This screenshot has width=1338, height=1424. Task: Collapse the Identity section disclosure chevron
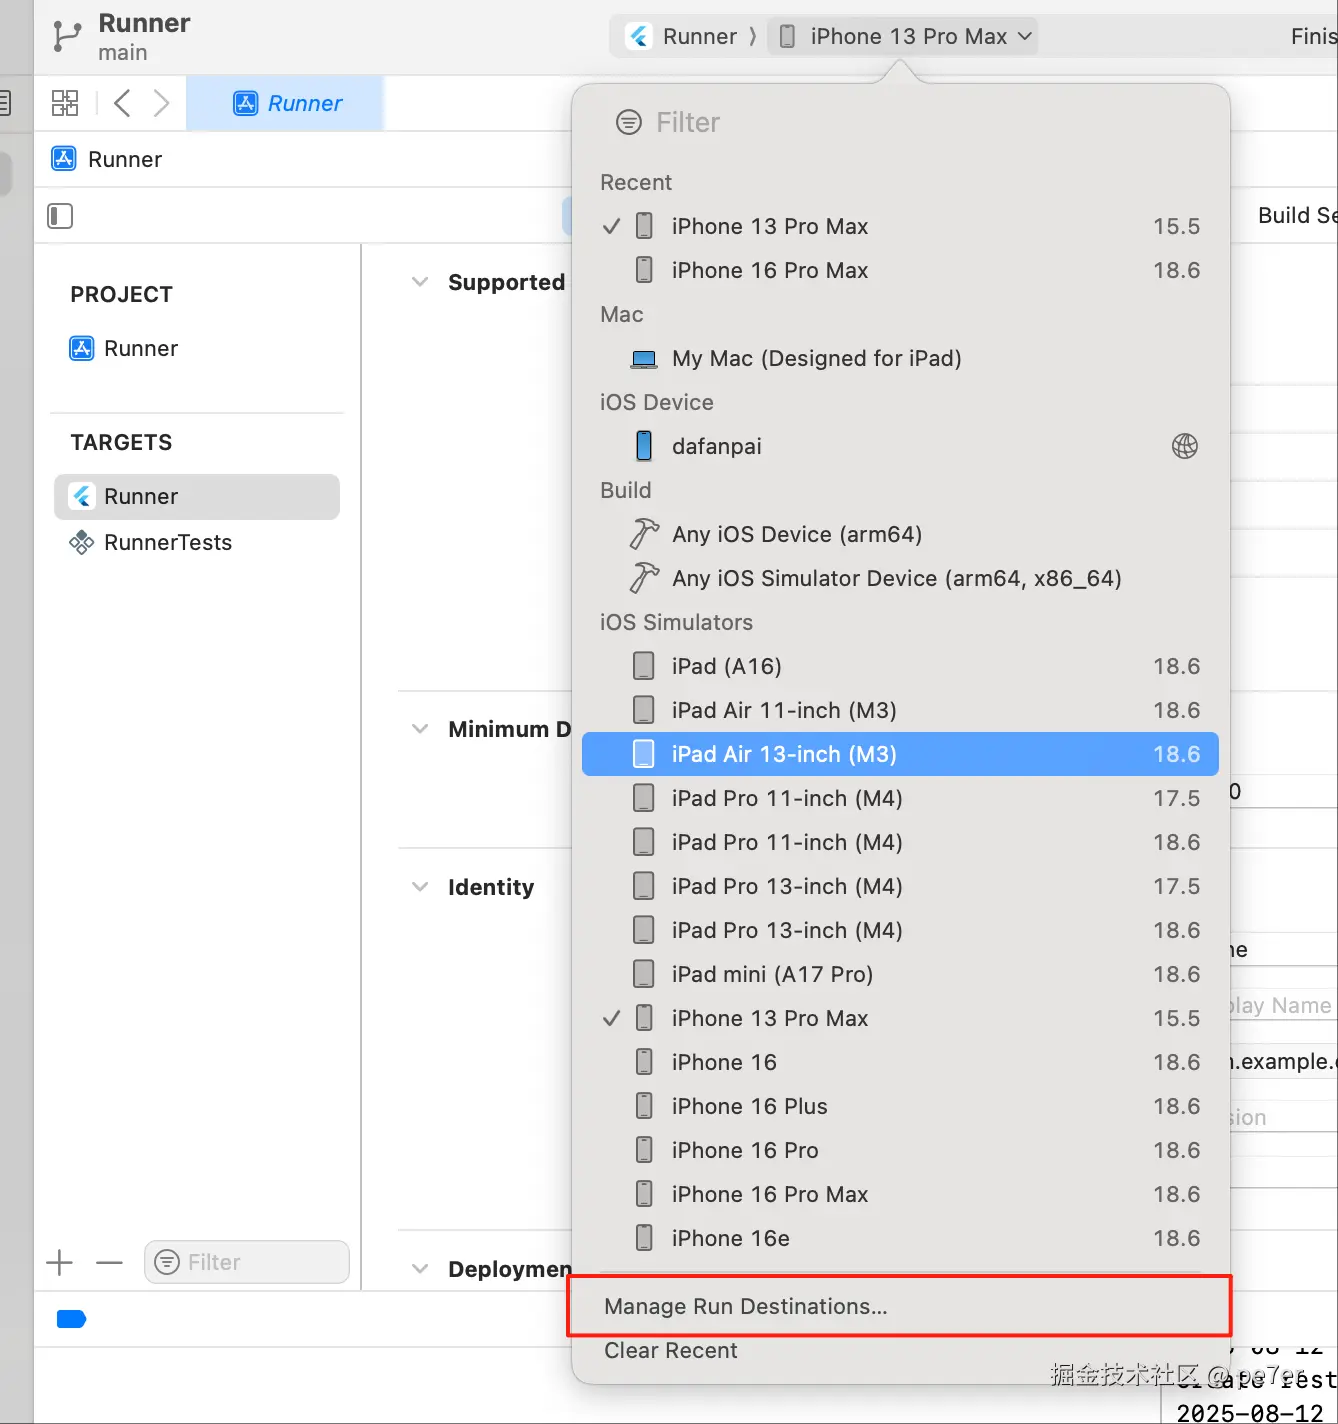(419, 886)
